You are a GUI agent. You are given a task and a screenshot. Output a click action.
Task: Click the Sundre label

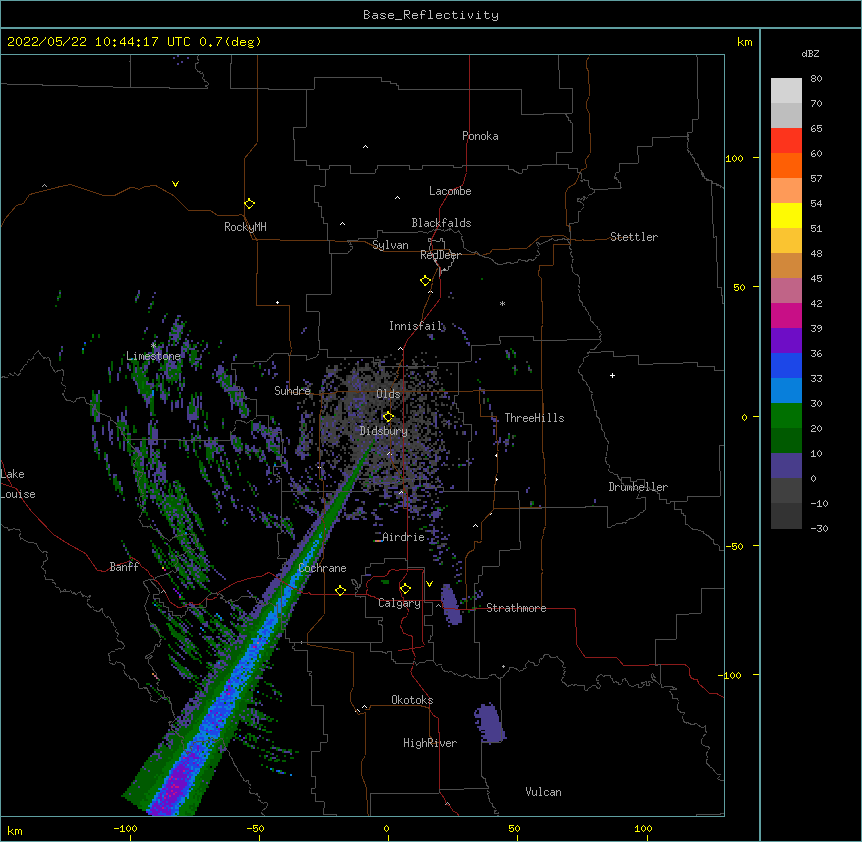tap(292, 391)
